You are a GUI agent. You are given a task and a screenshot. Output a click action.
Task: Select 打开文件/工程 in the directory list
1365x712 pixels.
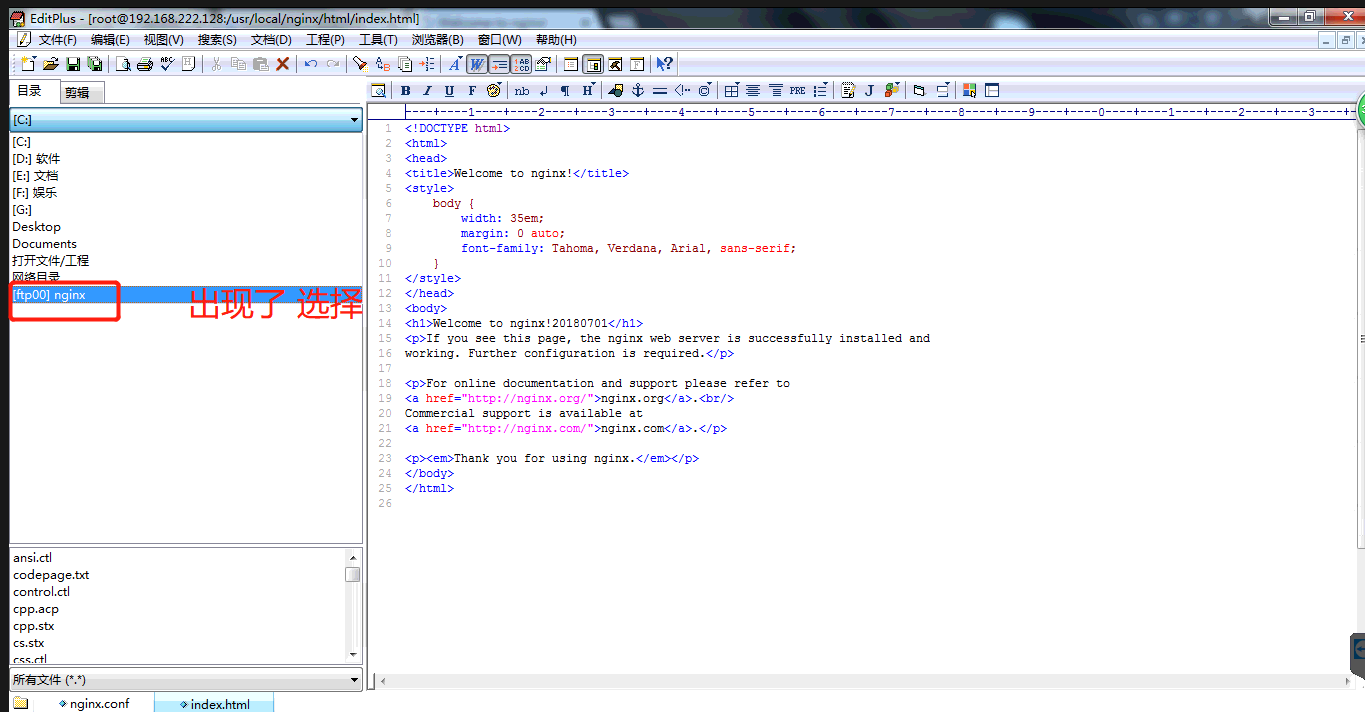pos(186,260)
